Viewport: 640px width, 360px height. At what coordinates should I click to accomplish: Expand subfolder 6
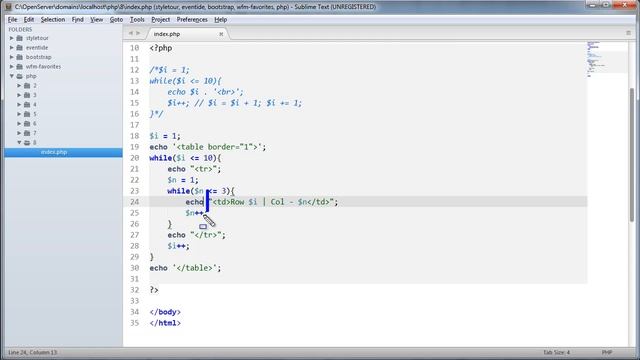tap(19, 124)
